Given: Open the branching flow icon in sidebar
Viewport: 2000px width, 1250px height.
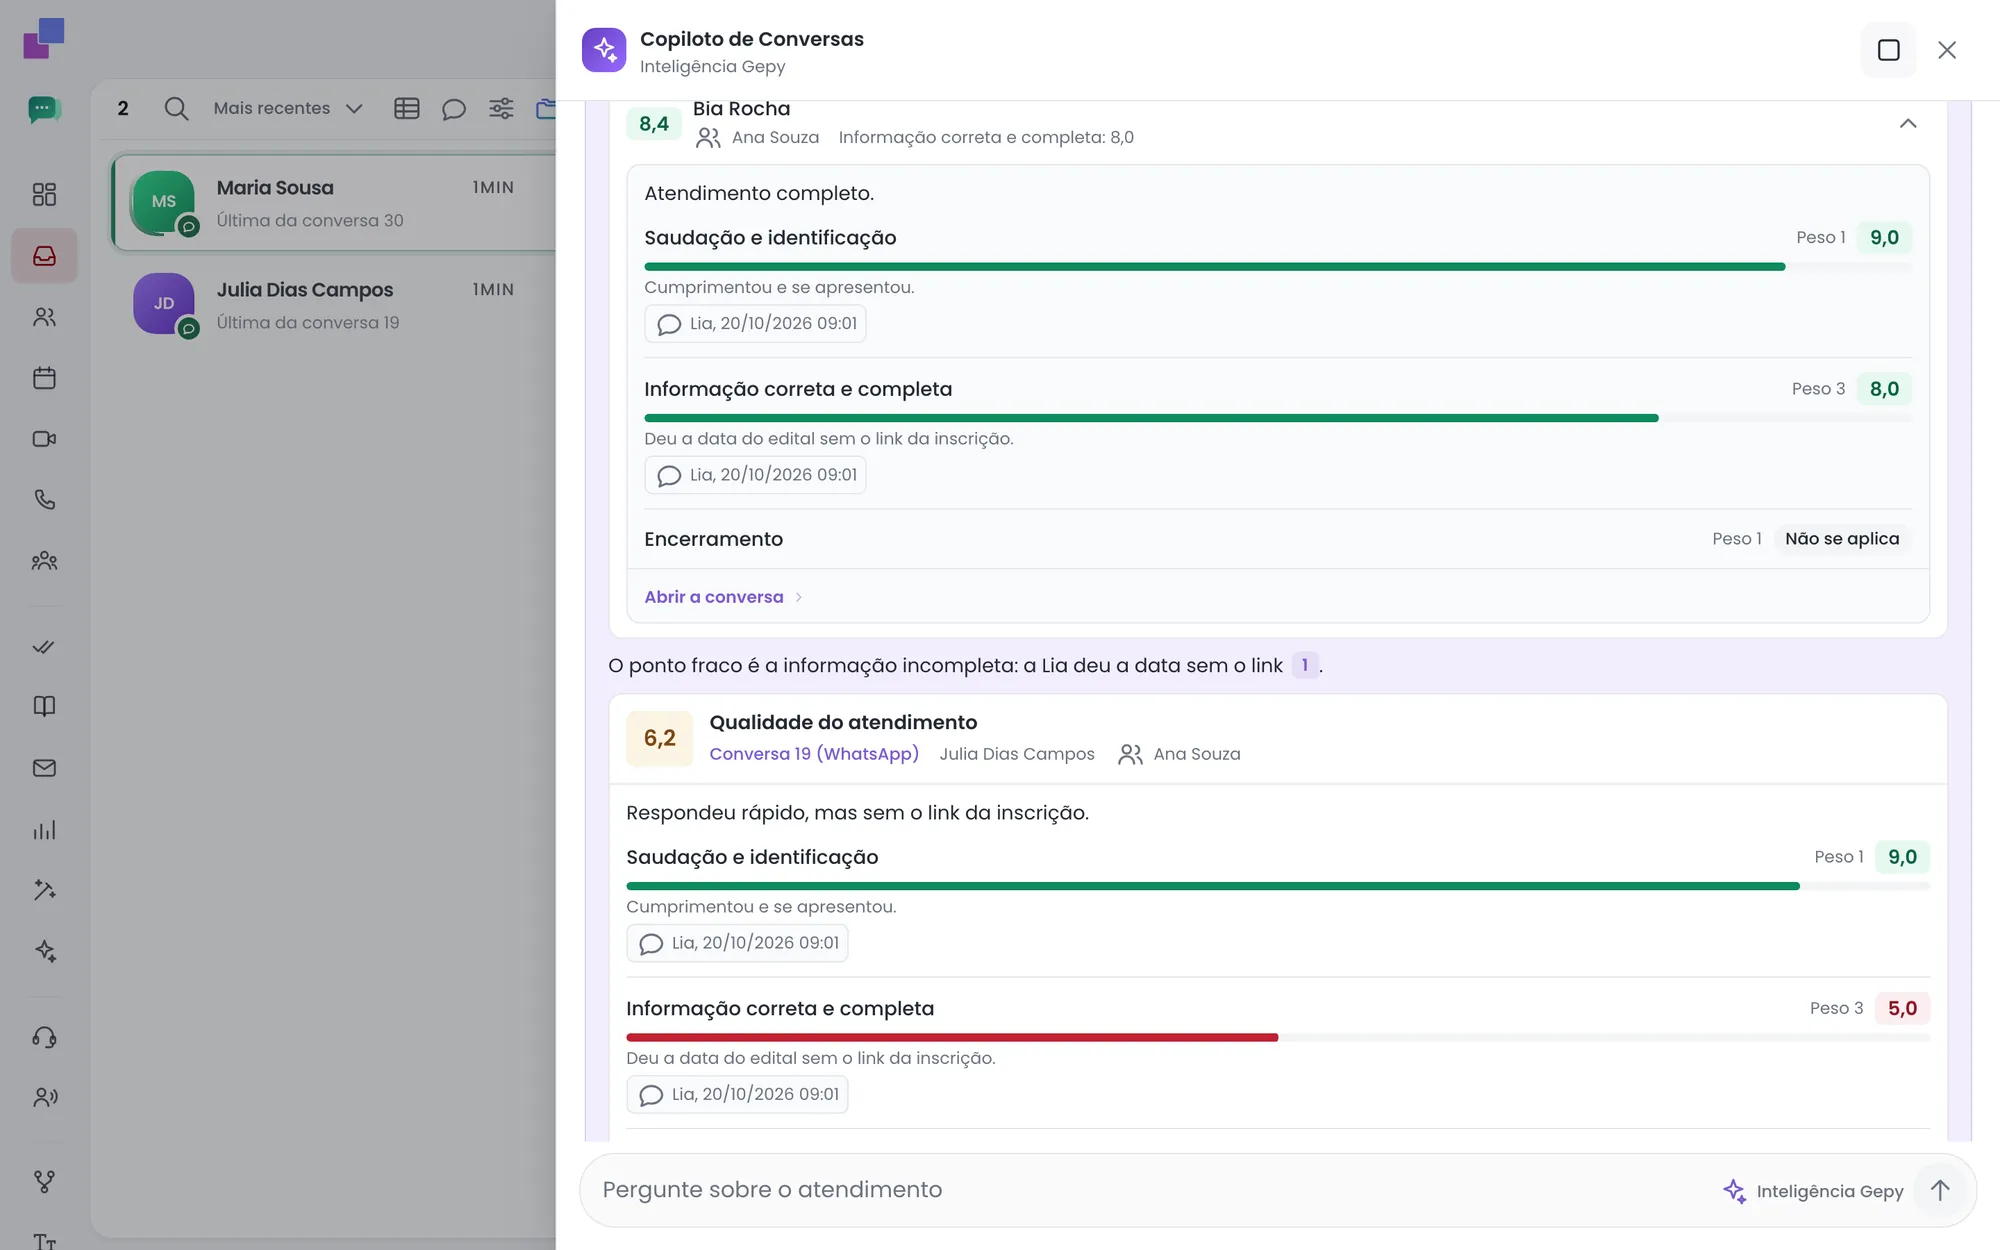Looking at the screenshot, I should pyautogui.click(x=44, y=1182).
